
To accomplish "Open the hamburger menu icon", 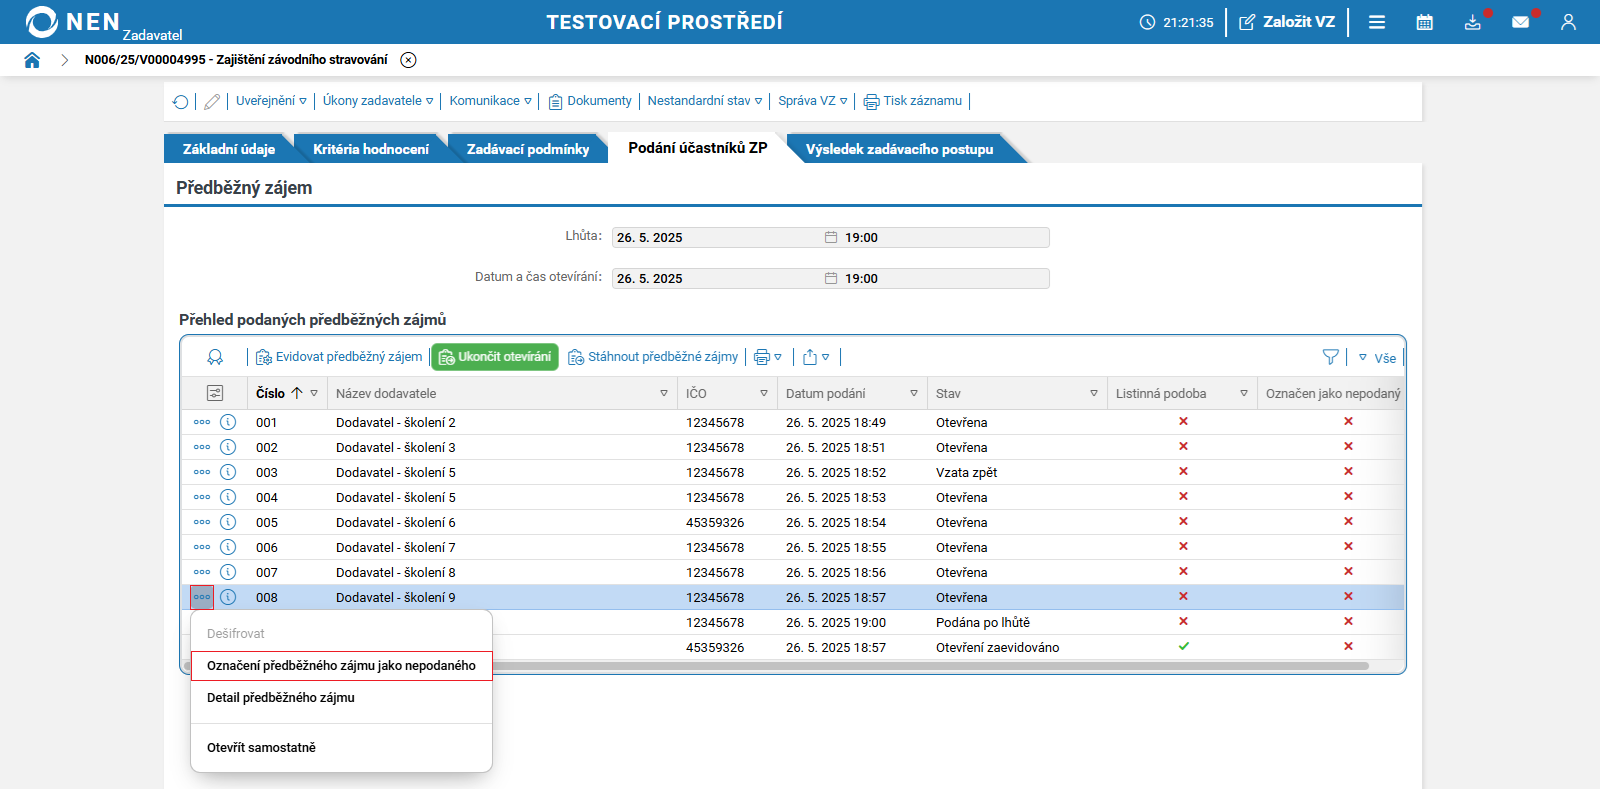I will (x=1377, y=22).
